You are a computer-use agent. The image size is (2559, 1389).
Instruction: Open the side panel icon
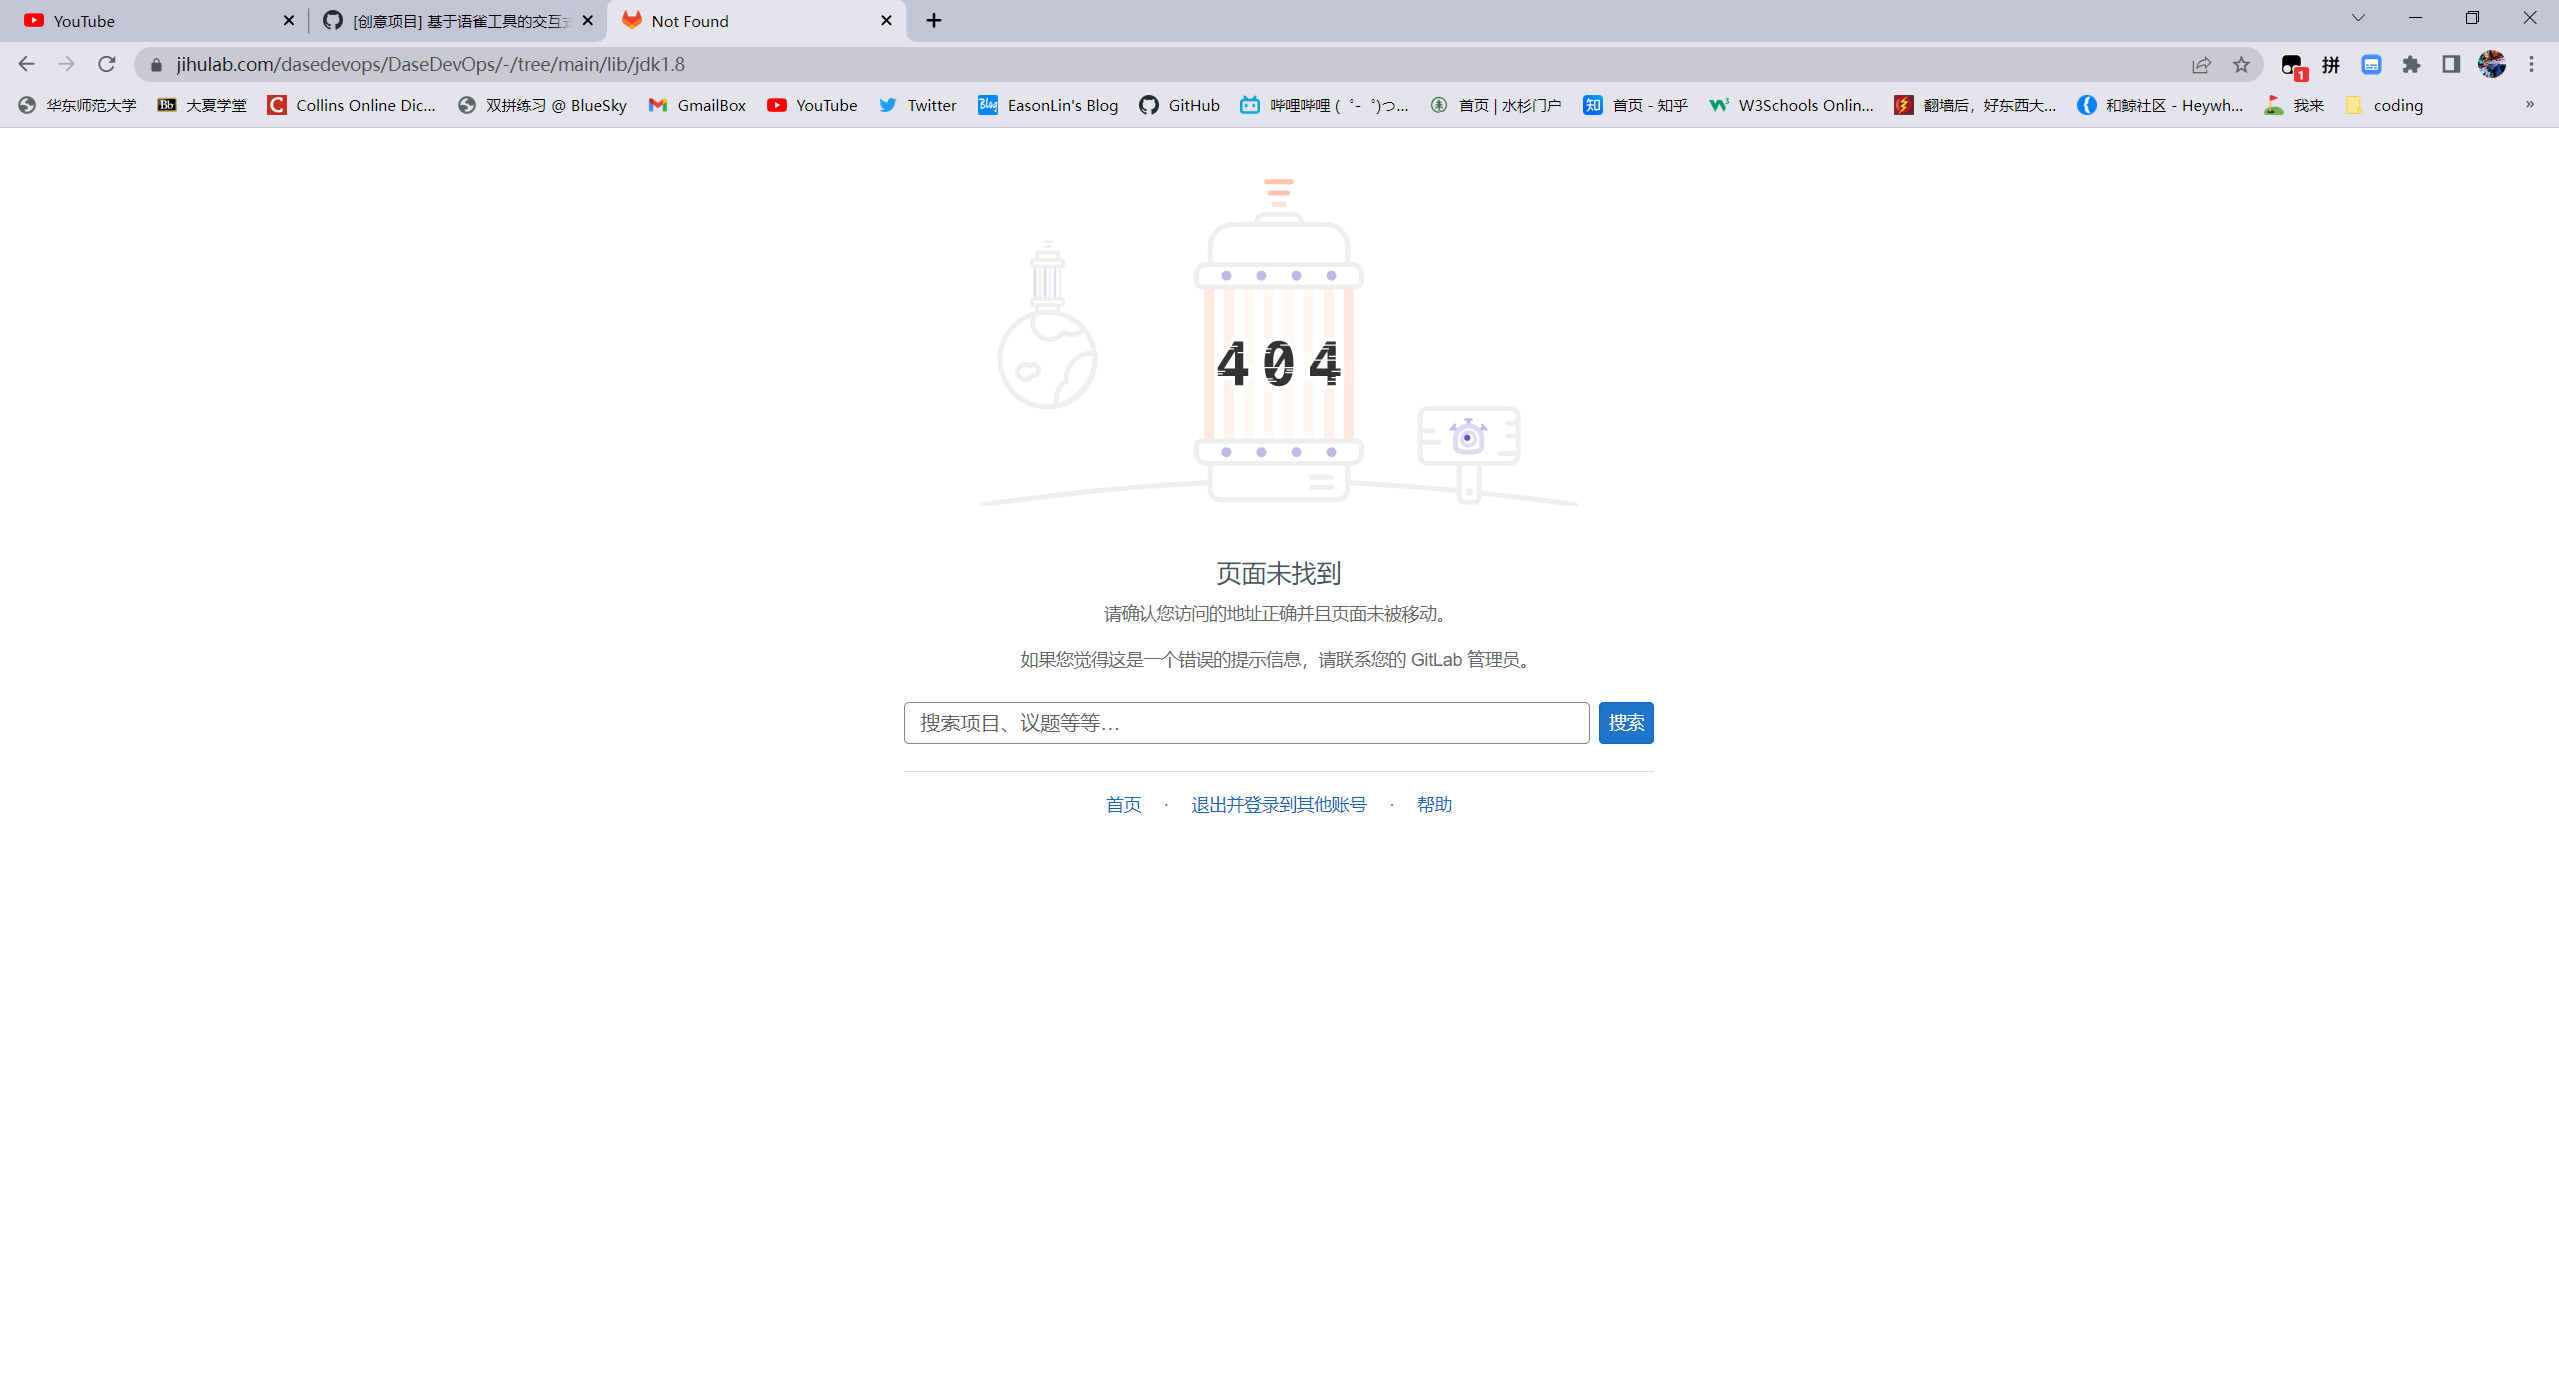[x=2451, y=63]
